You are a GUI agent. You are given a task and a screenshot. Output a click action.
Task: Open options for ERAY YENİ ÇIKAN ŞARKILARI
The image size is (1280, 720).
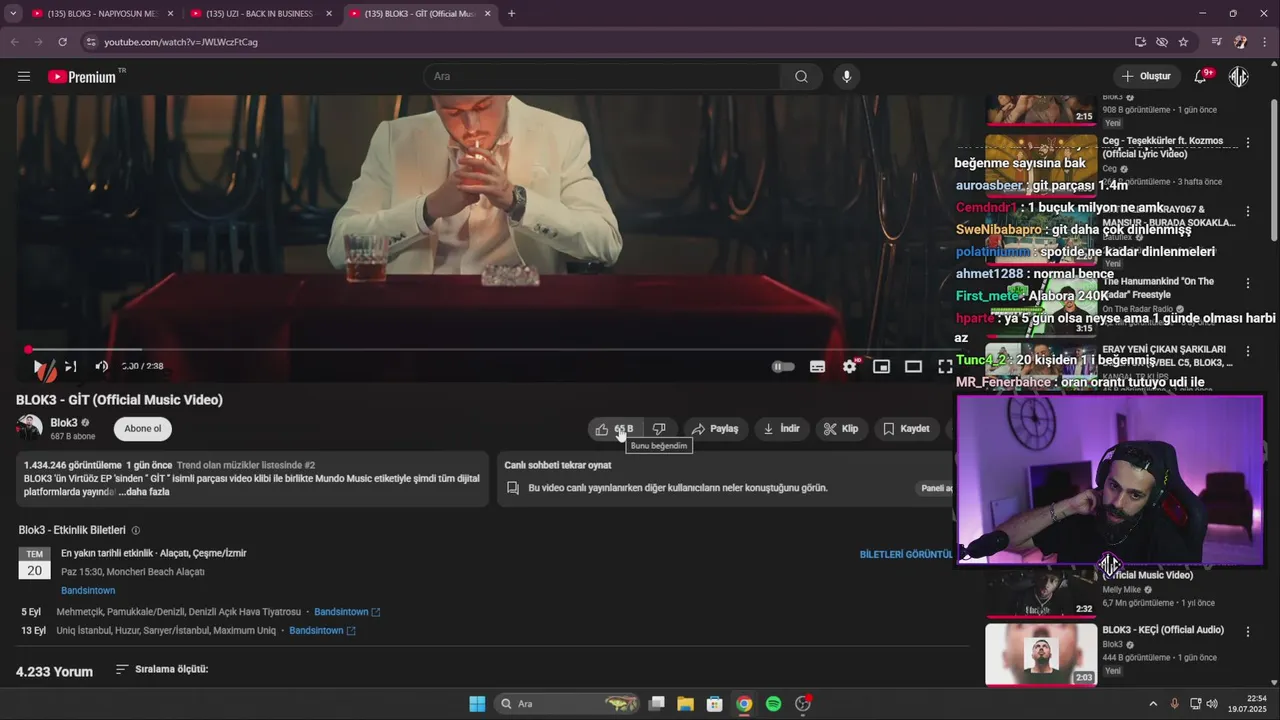(x=1248, y=352)
